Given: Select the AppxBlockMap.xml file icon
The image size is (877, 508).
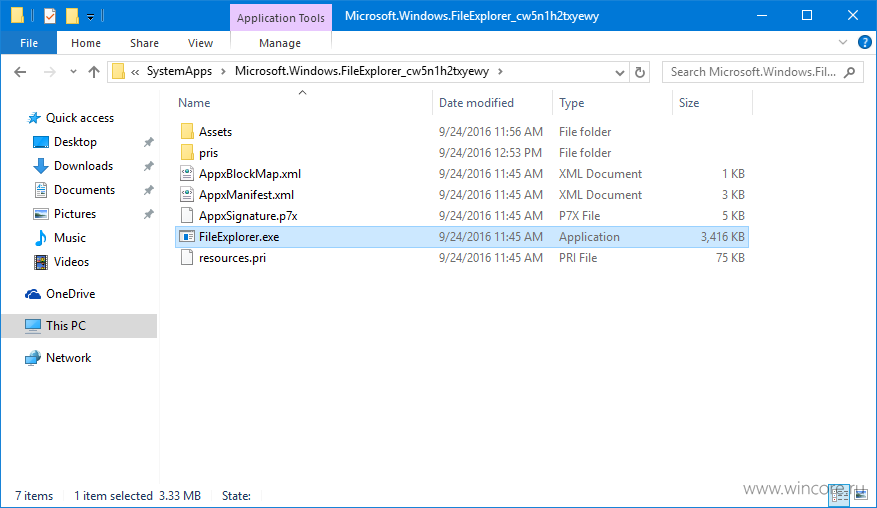Looking at the screenshot, I should click(x=187, y=174).
